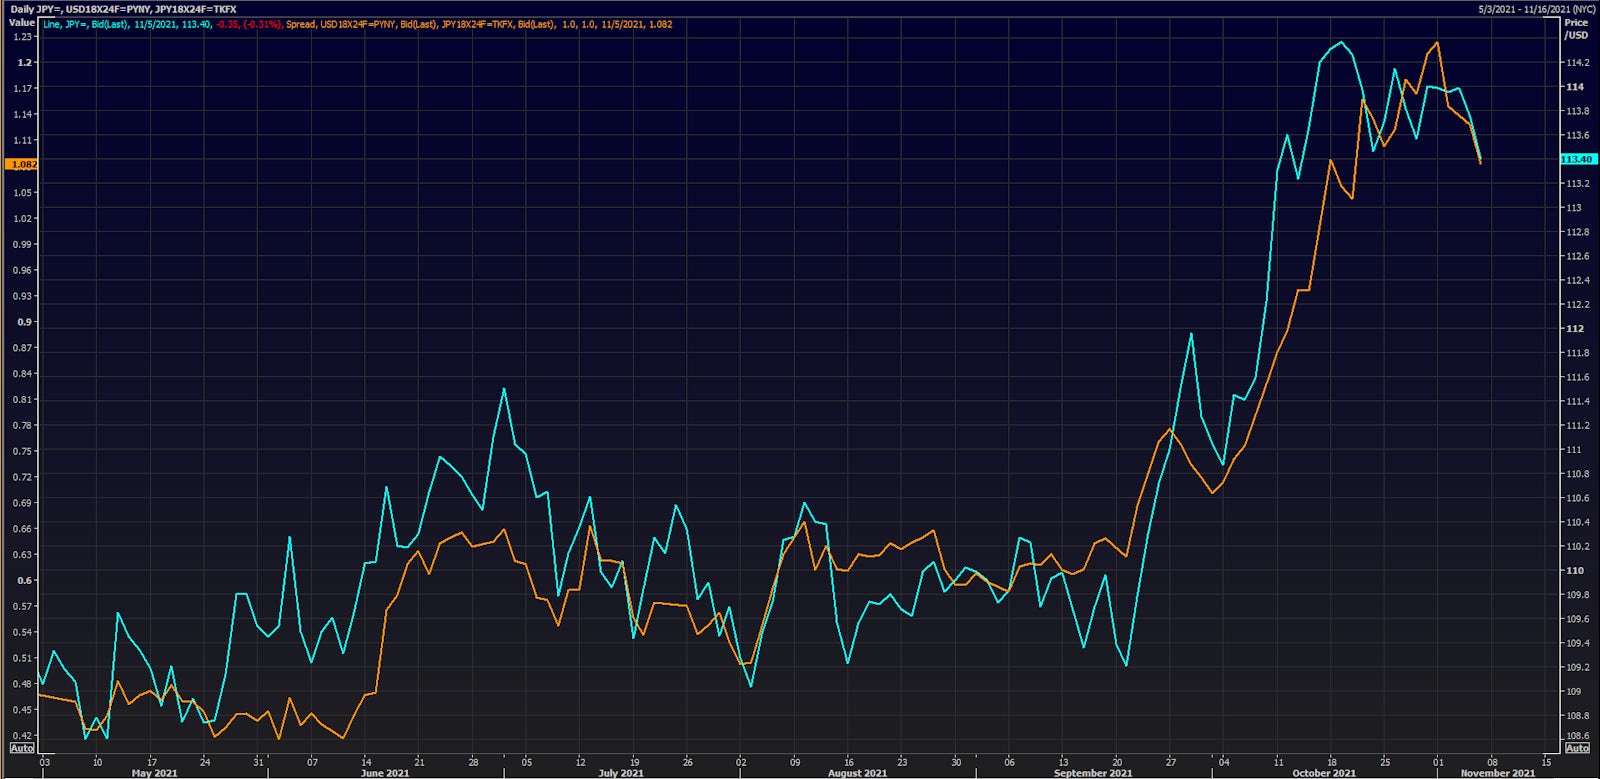Click the Auto scale button on left axis
The width and height of the screenshot is (1600, 779).
pyautogui.click(x=22, y=748)
